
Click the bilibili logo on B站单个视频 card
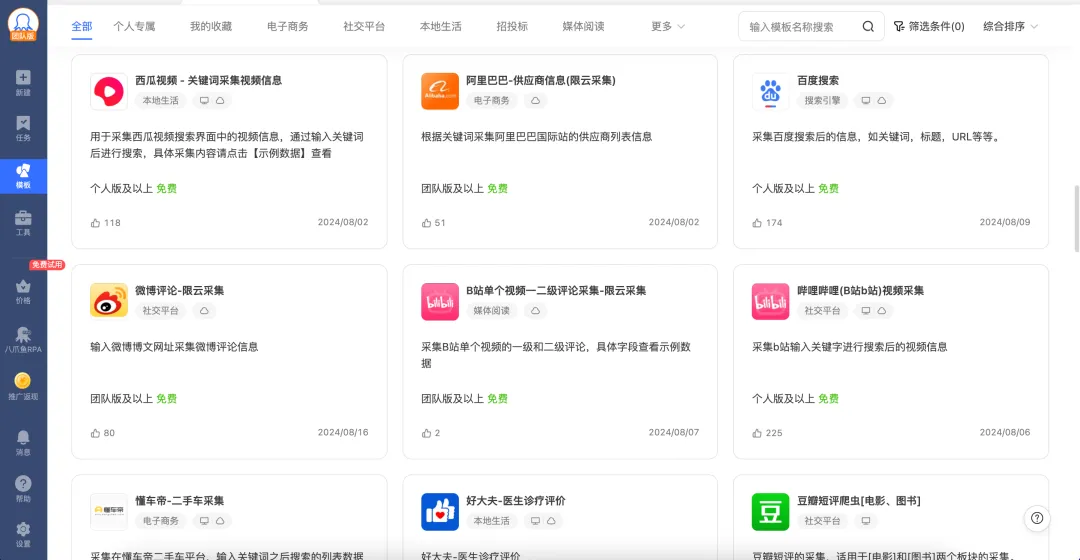(439, 301)
